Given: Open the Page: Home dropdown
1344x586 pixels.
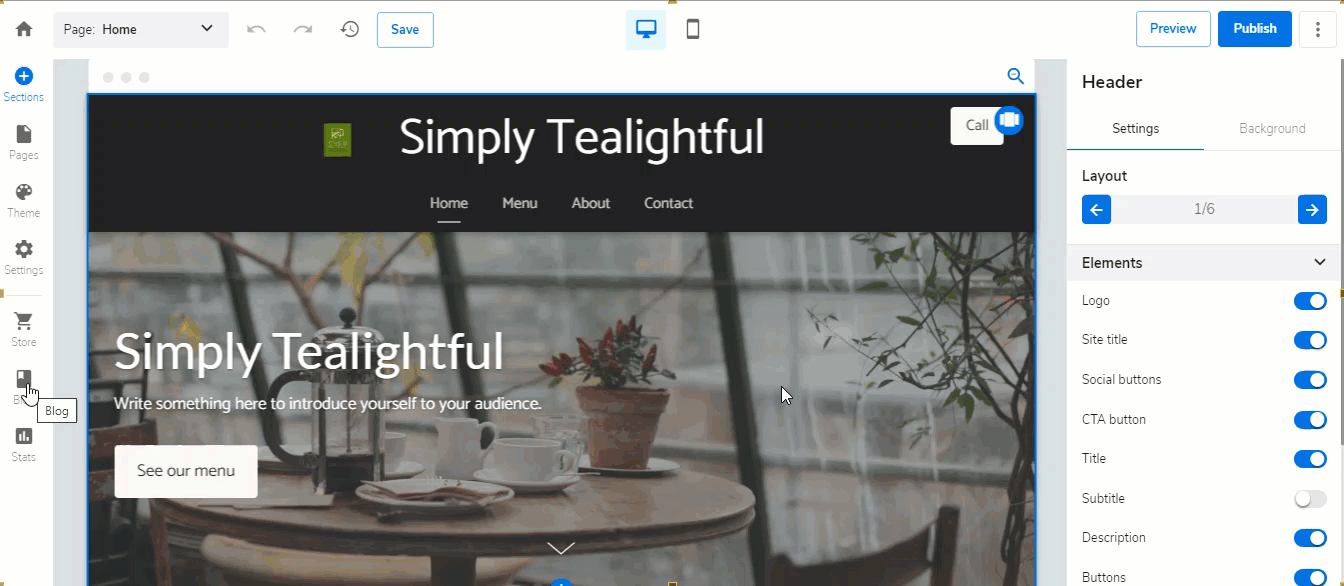Looking at the screenshot, I should pos(141,29).
